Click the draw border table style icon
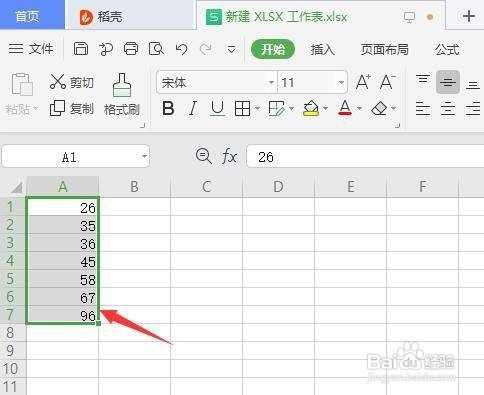Image resolution: width=484 pixels, height=395 pixels. [277, 109]
